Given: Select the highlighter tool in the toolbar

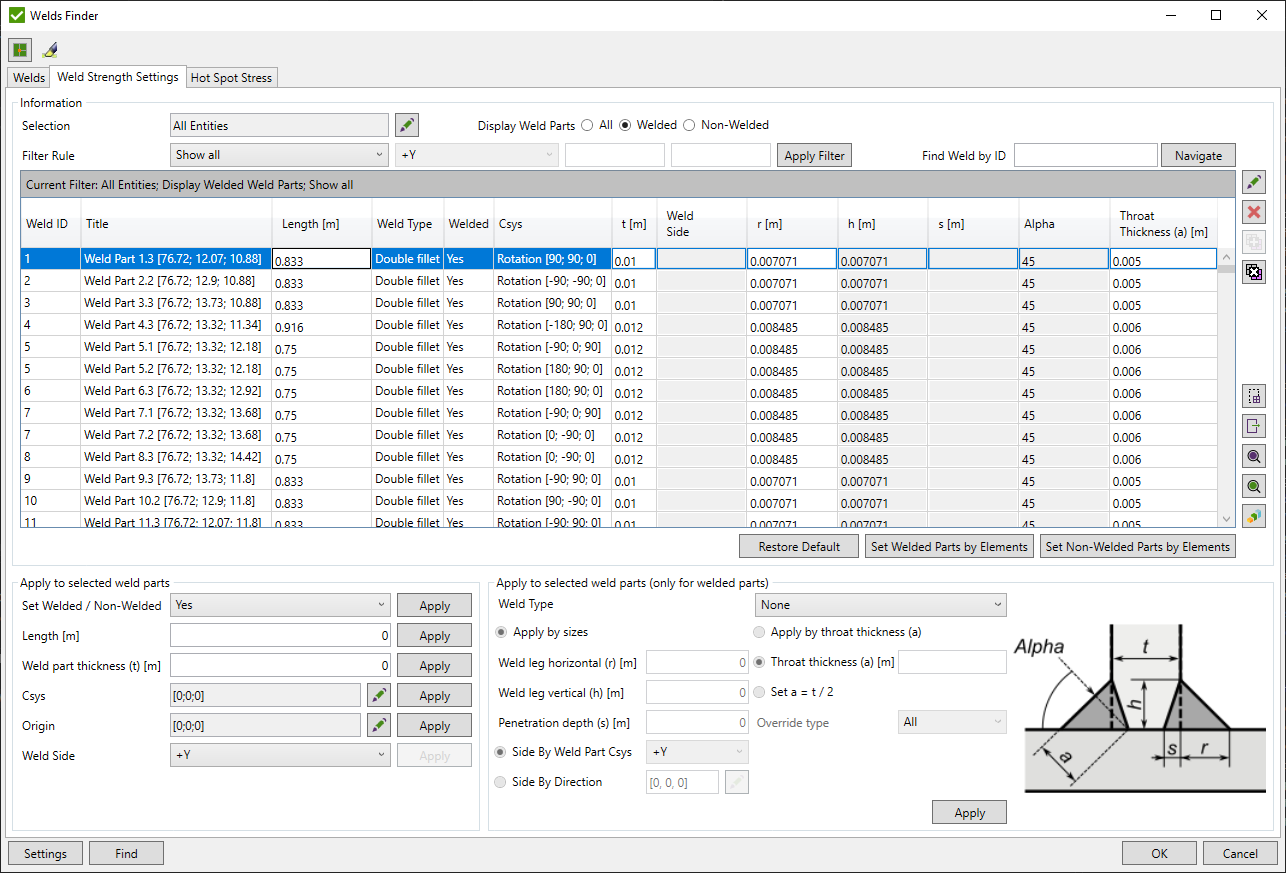Looking at the screenshot, I should (x=50, y=49).
